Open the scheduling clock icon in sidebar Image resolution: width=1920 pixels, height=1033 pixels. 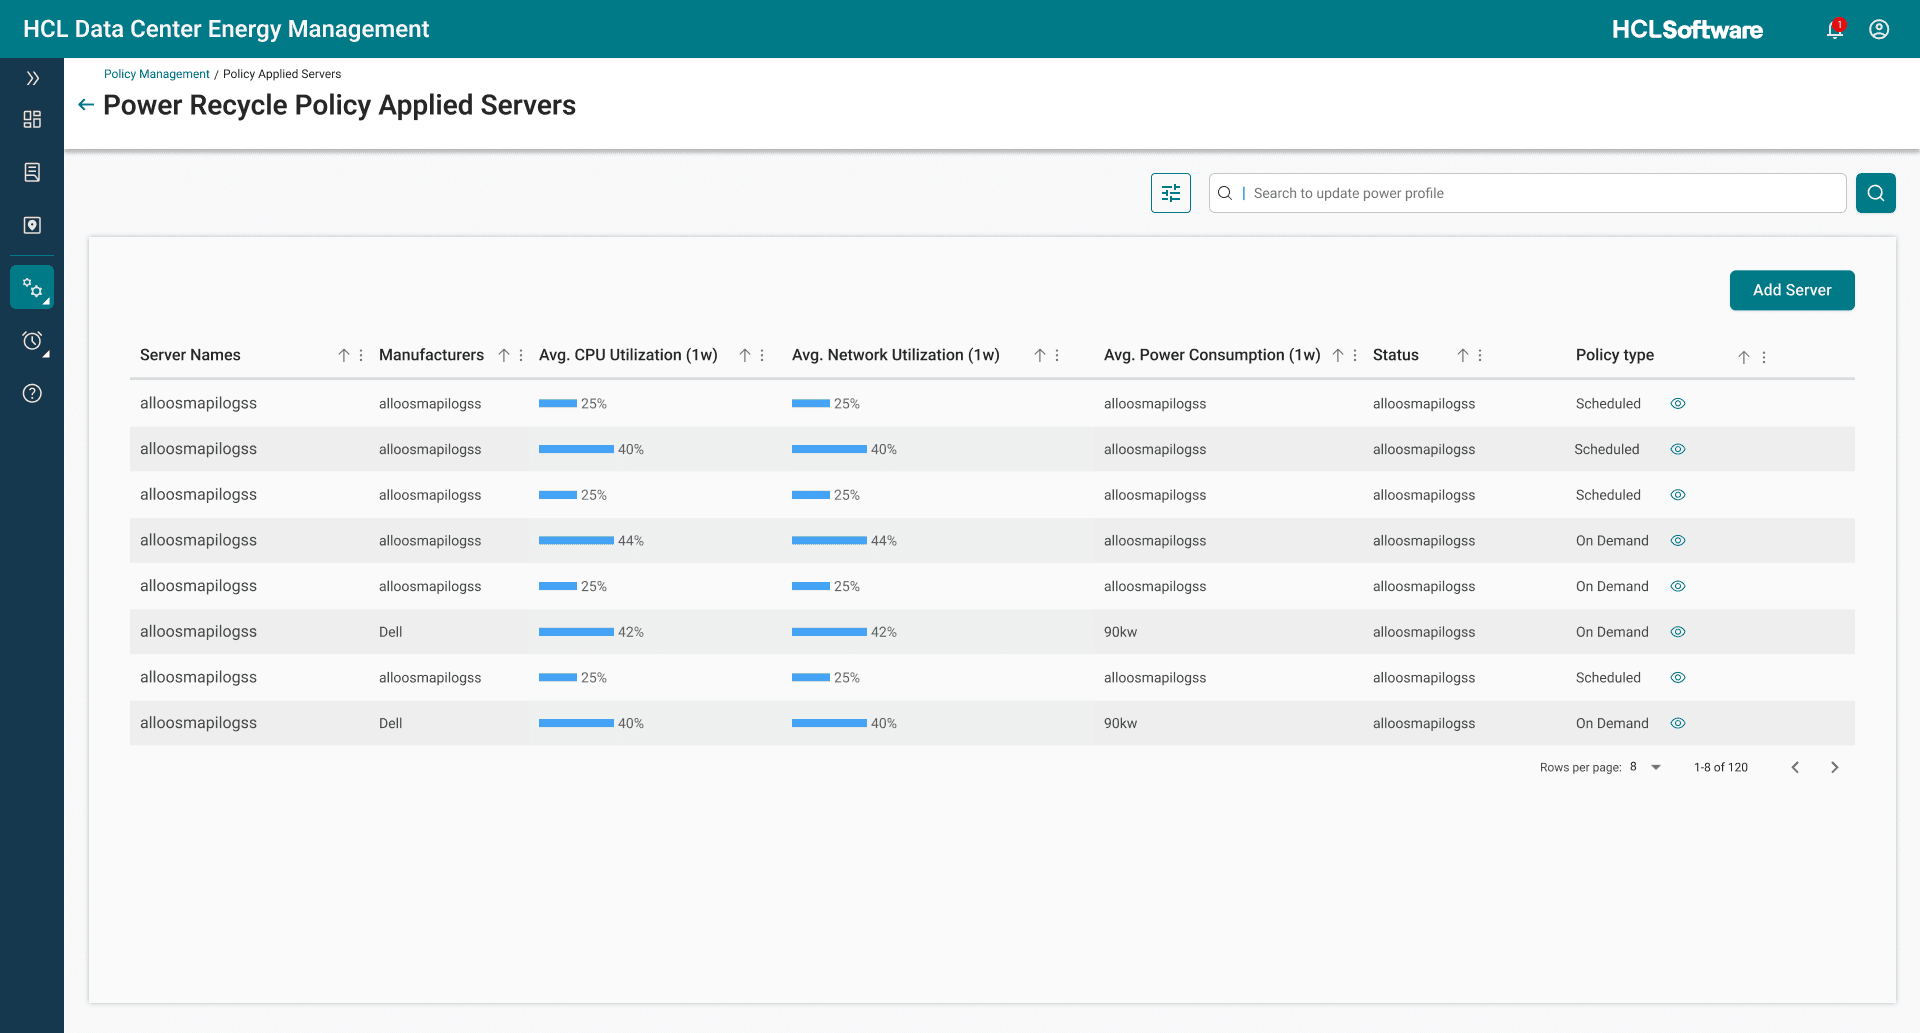point(32,341)
